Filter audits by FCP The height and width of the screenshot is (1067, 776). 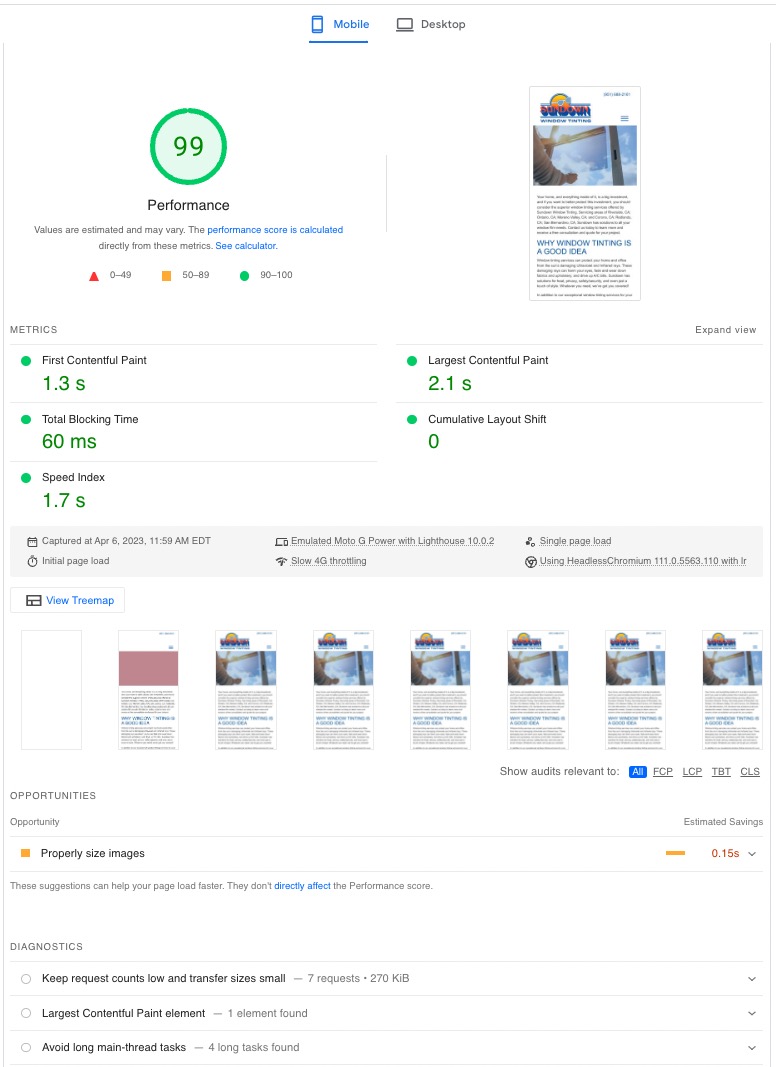pos(663,772)
